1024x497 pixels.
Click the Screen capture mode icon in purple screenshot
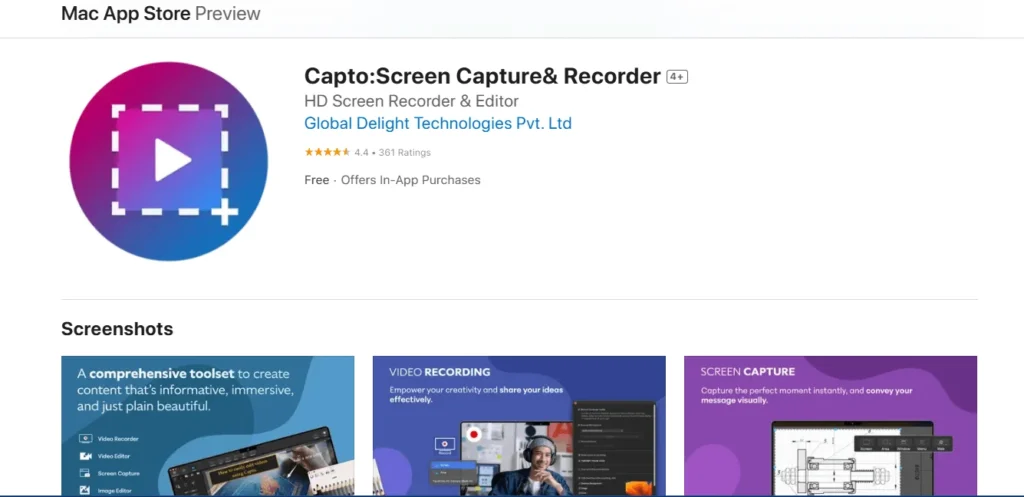[x=867, y=442]
